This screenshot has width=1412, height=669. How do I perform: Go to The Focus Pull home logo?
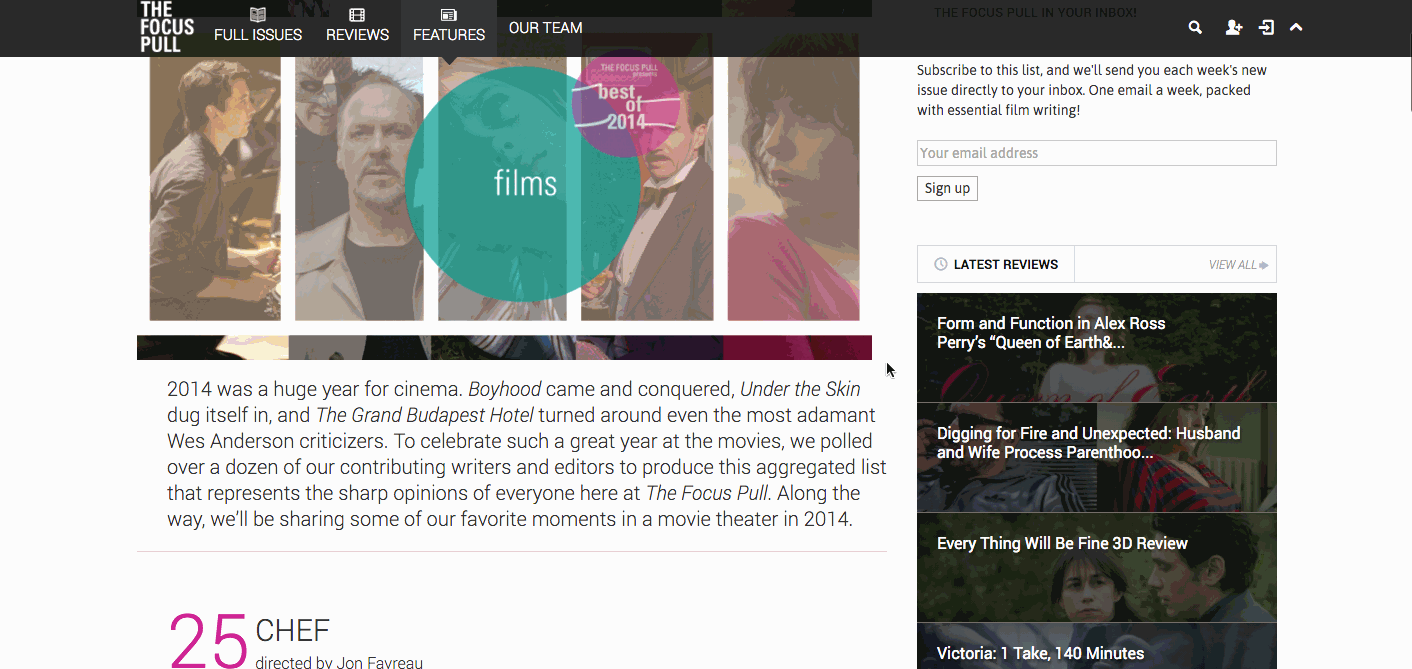167,27
